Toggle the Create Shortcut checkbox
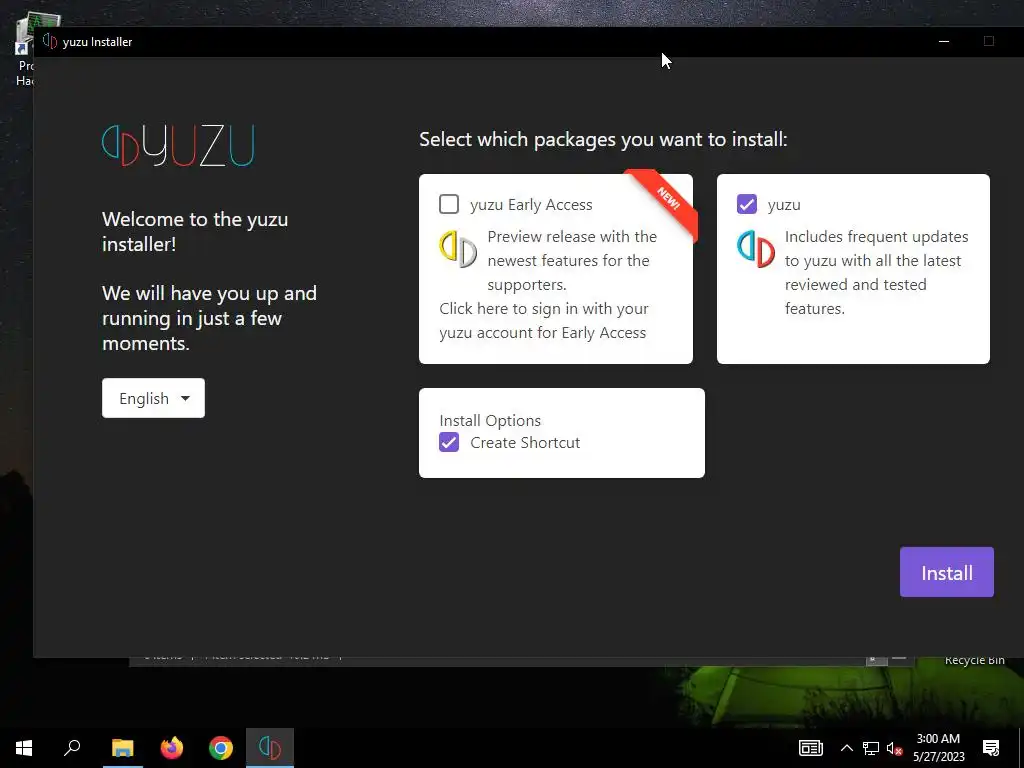Screen dimensions: 1024x768 pyautogui.click(x=449, y=442)
